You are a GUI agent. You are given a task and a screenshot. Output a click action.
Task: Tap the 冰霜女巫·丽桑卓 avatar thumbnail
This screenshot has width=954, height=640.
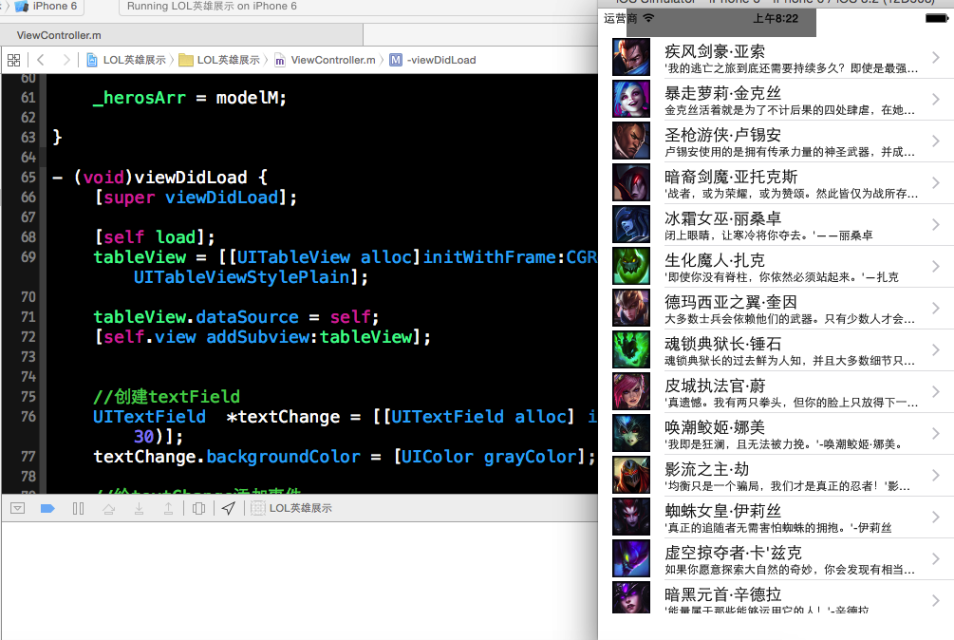click(631, 224)
